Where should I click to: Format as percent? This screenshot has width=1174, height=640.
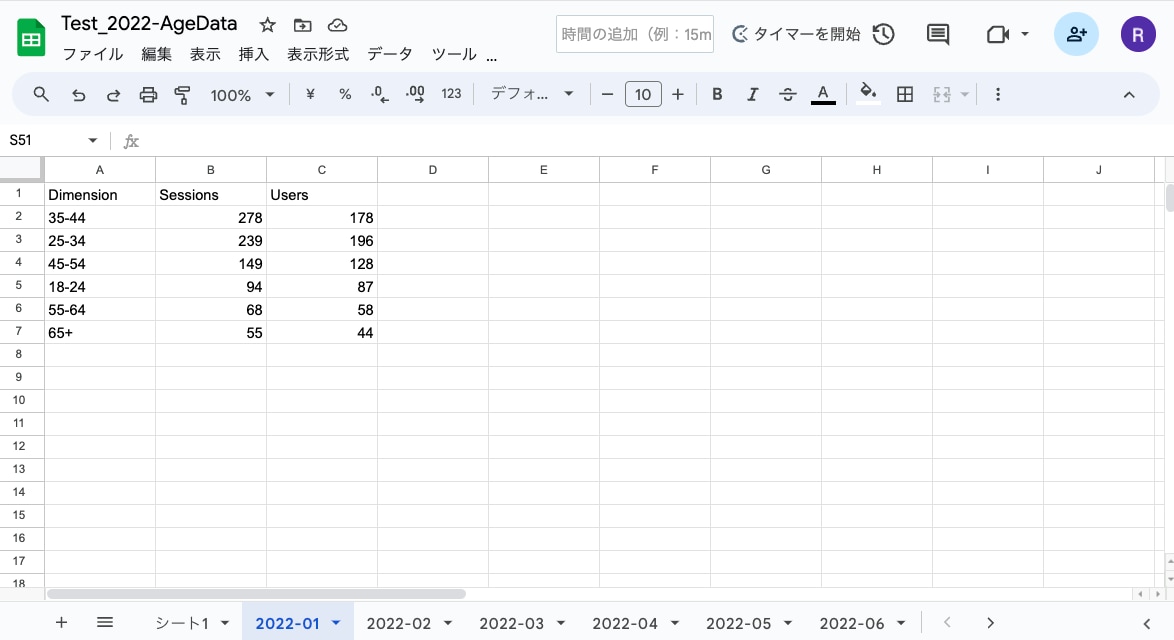coord(344,94)
